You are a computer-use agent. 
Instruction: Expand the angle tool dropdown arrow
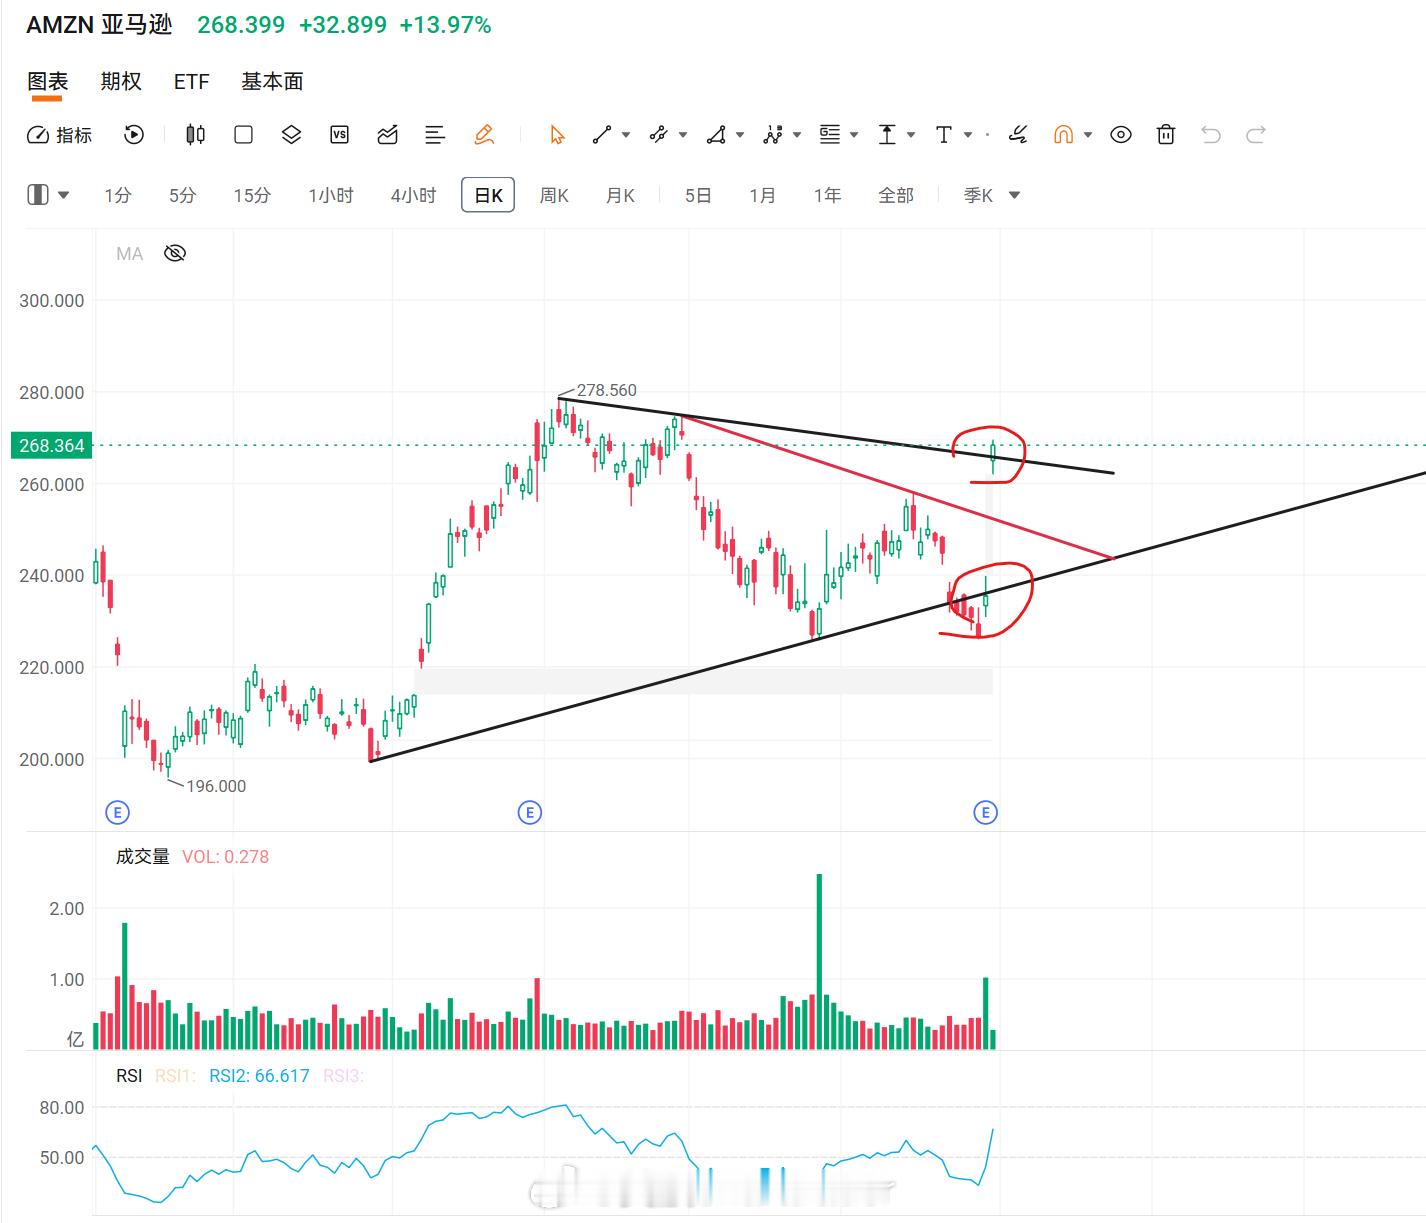(x=740, y=135)
